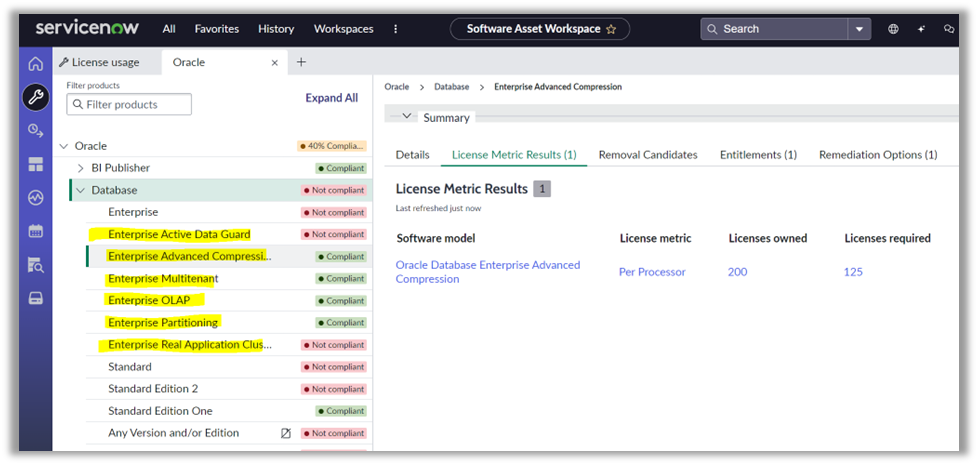
Task: Add a new tab with the plus button
Action: 301,62
